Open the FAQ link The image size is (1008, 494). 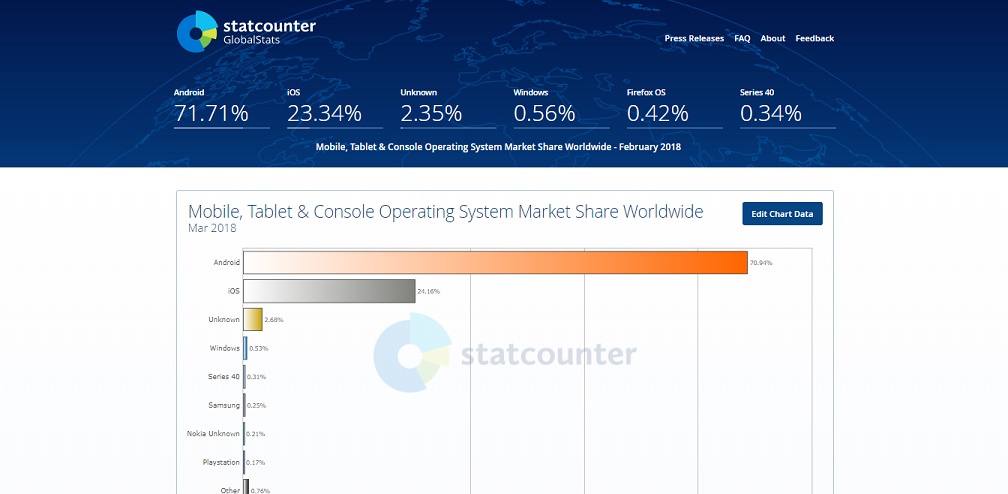point(742,39)
